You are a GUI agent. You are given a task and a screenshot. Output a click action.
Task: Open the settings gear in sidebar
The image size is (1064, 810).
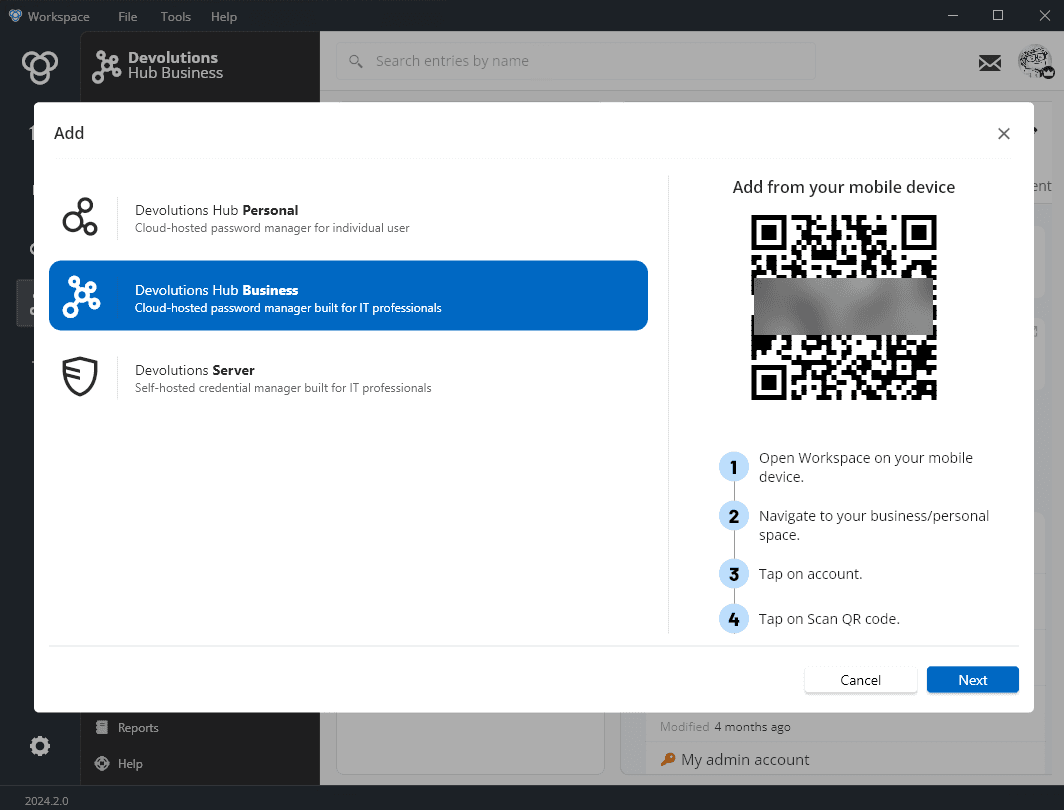40,746
